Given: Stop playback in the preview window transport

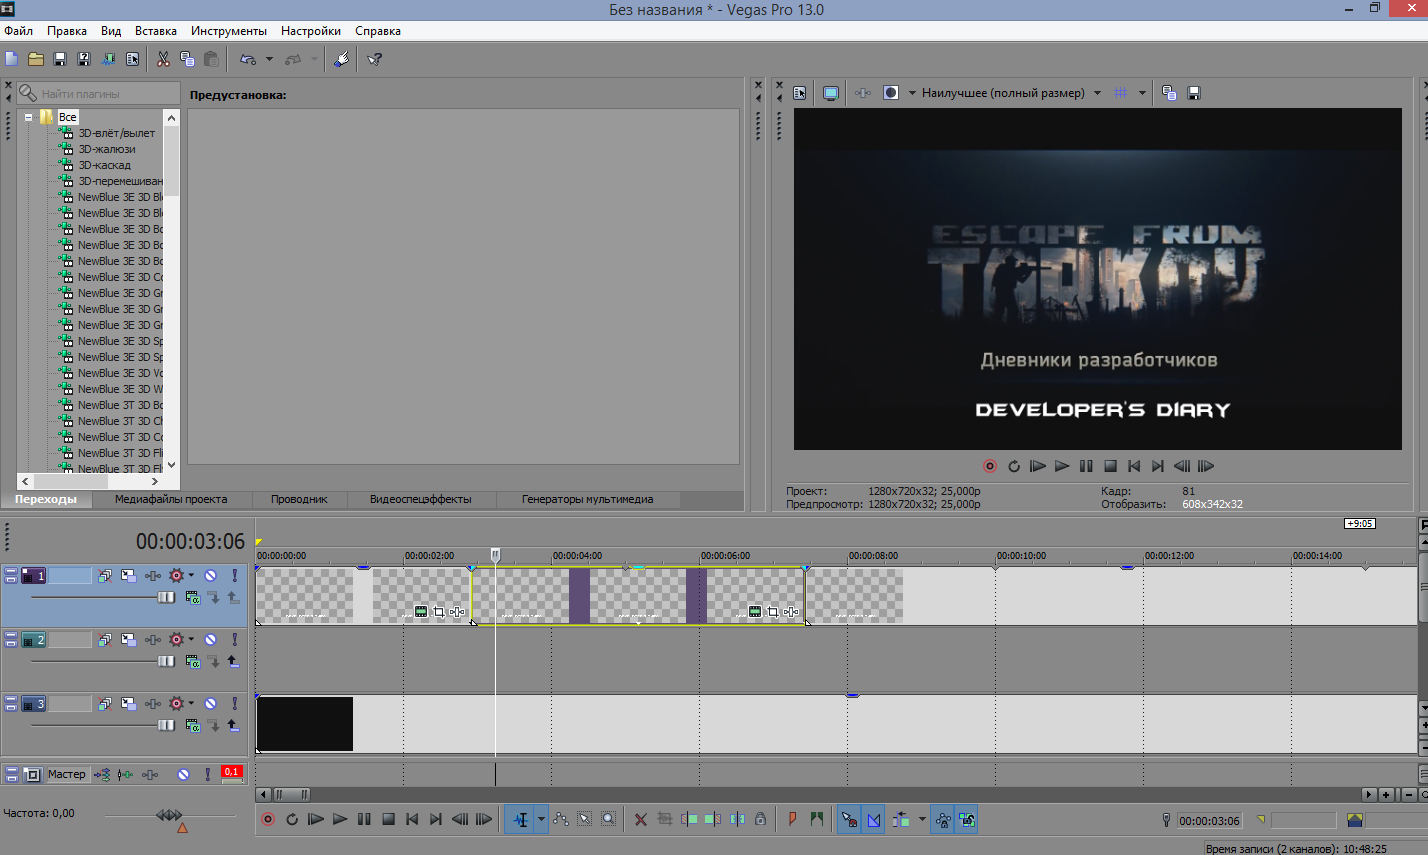Looking at the screenshot, I should (x=1110, y=466).
